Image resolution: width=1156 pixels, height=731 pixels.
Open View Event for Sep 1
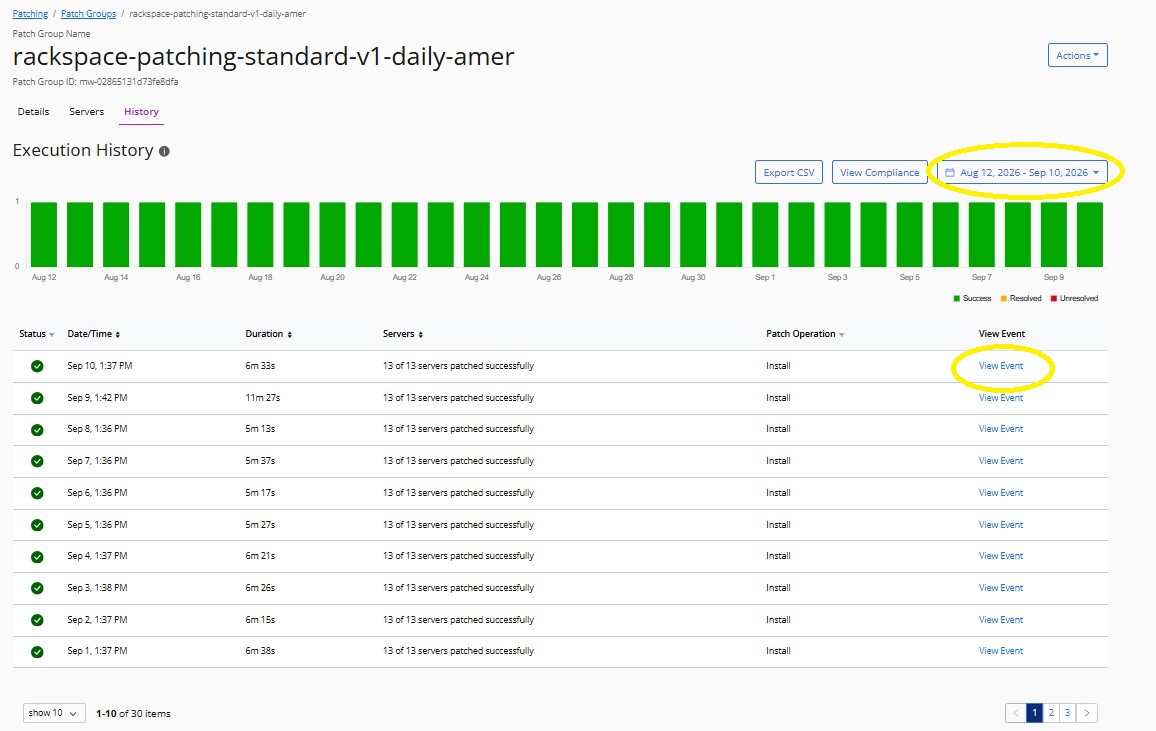[1000, 651]
